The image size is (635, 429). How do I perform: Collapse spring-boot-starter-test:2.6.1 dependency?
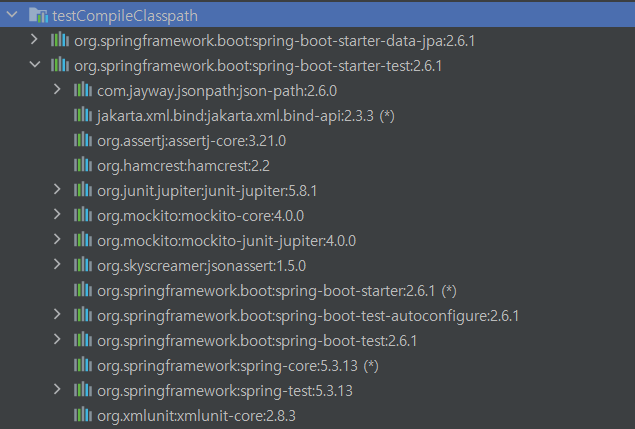[x=35, y=64]
